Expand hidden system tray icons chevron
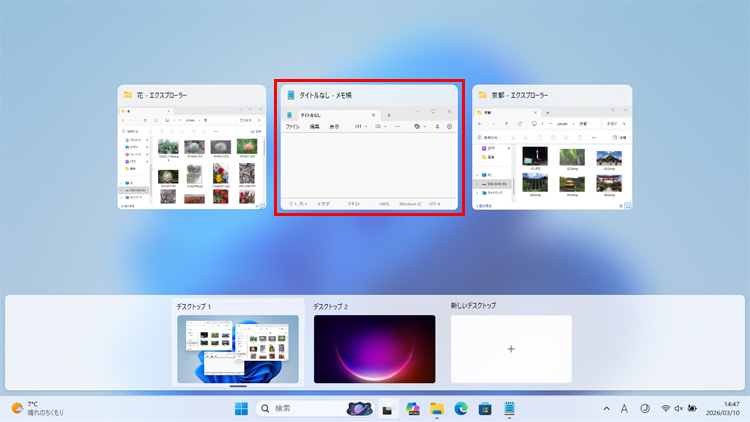 pyautogui.click(x=606, y=408)
